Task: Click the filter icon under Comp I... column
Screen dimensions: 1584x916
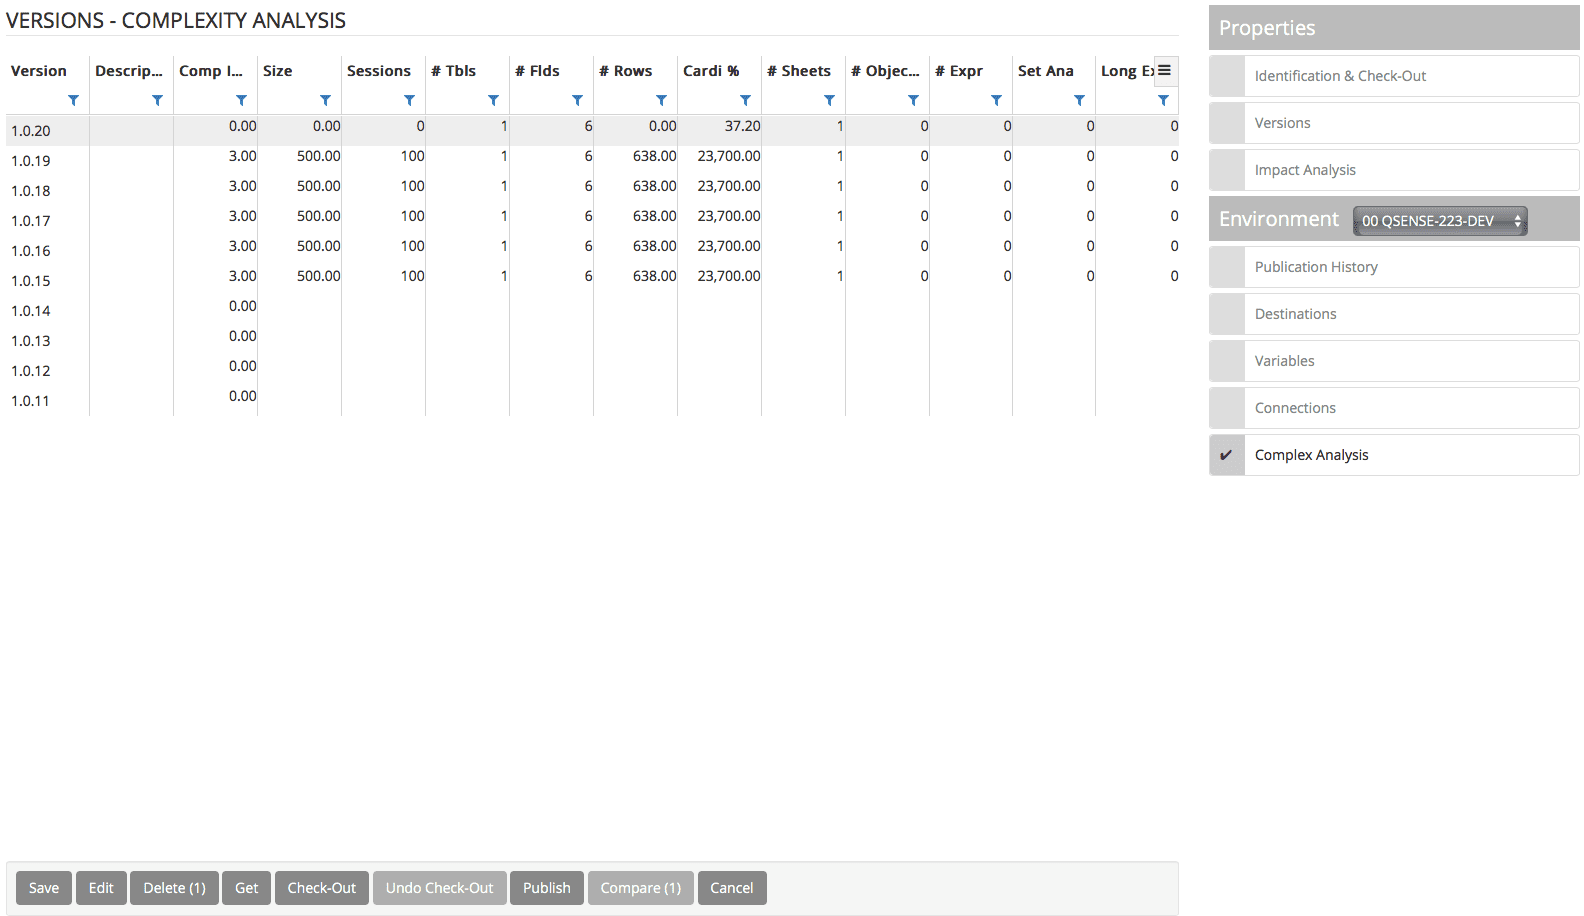Action: click(x=241, y=100)
